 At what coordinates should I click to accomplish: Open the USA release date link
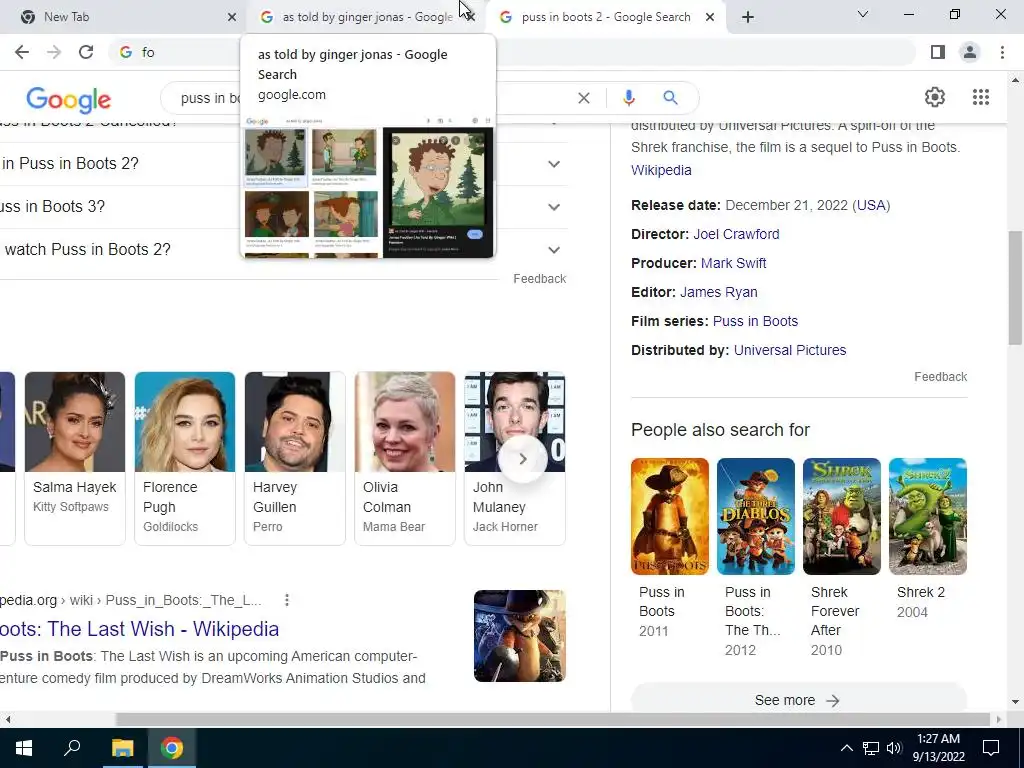click(871, 205)
